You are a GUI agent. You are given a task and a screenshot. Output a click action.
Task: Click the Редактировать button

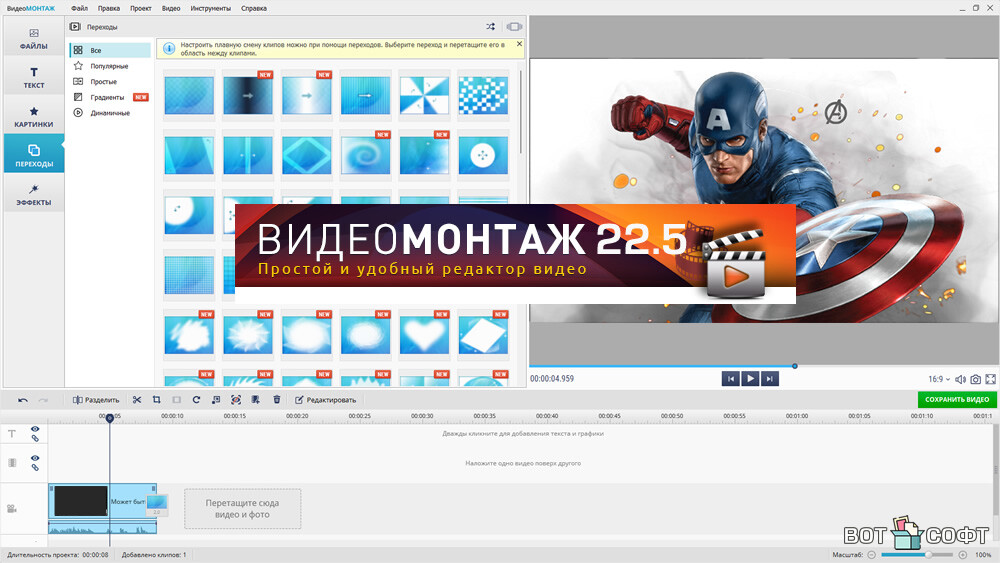[325, 400]
